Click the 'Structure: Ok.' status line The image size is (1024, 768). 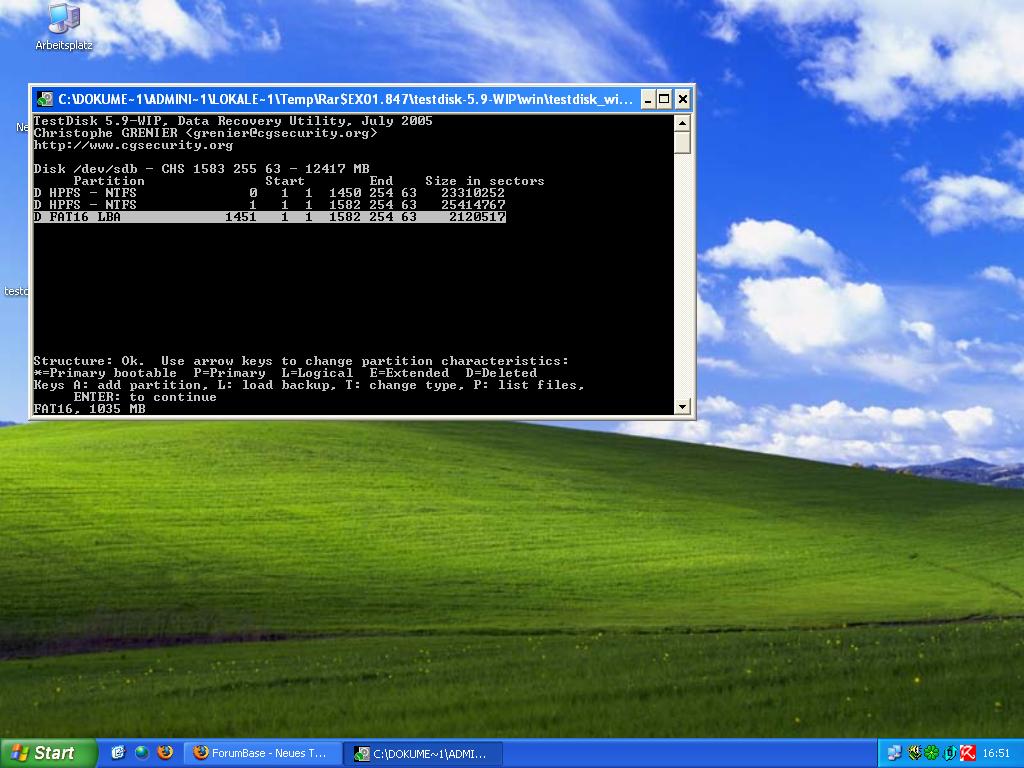point(301,360)
